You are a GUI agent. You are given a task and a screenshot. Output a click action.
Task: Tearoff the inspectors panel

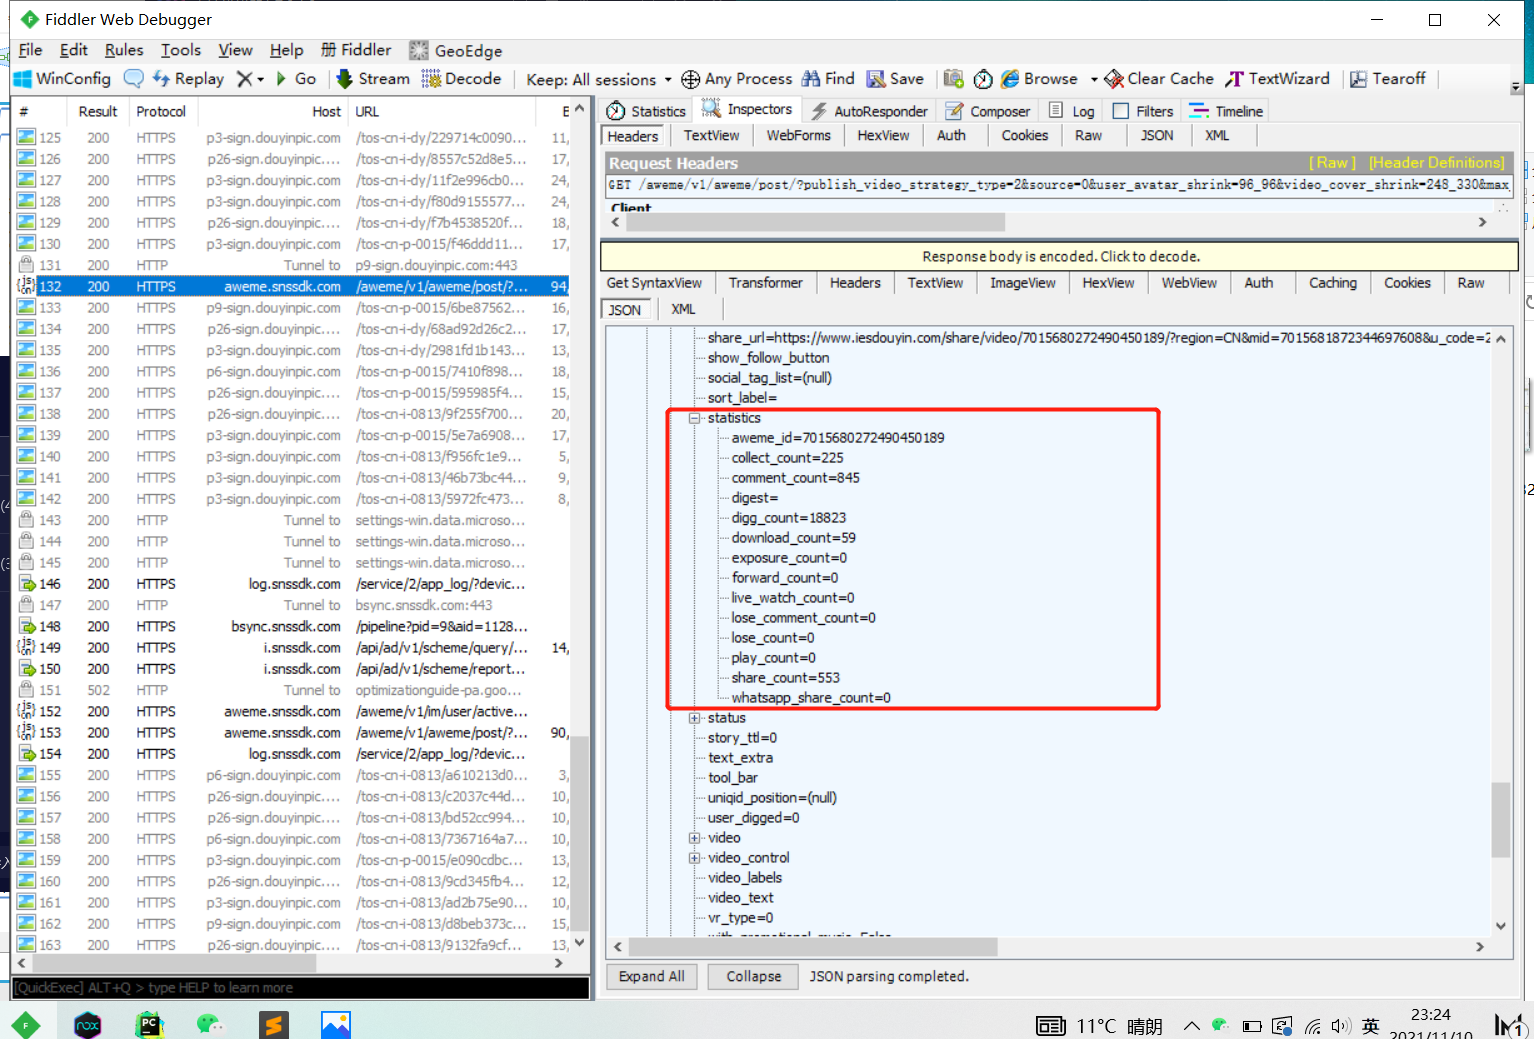(1388, 79)
